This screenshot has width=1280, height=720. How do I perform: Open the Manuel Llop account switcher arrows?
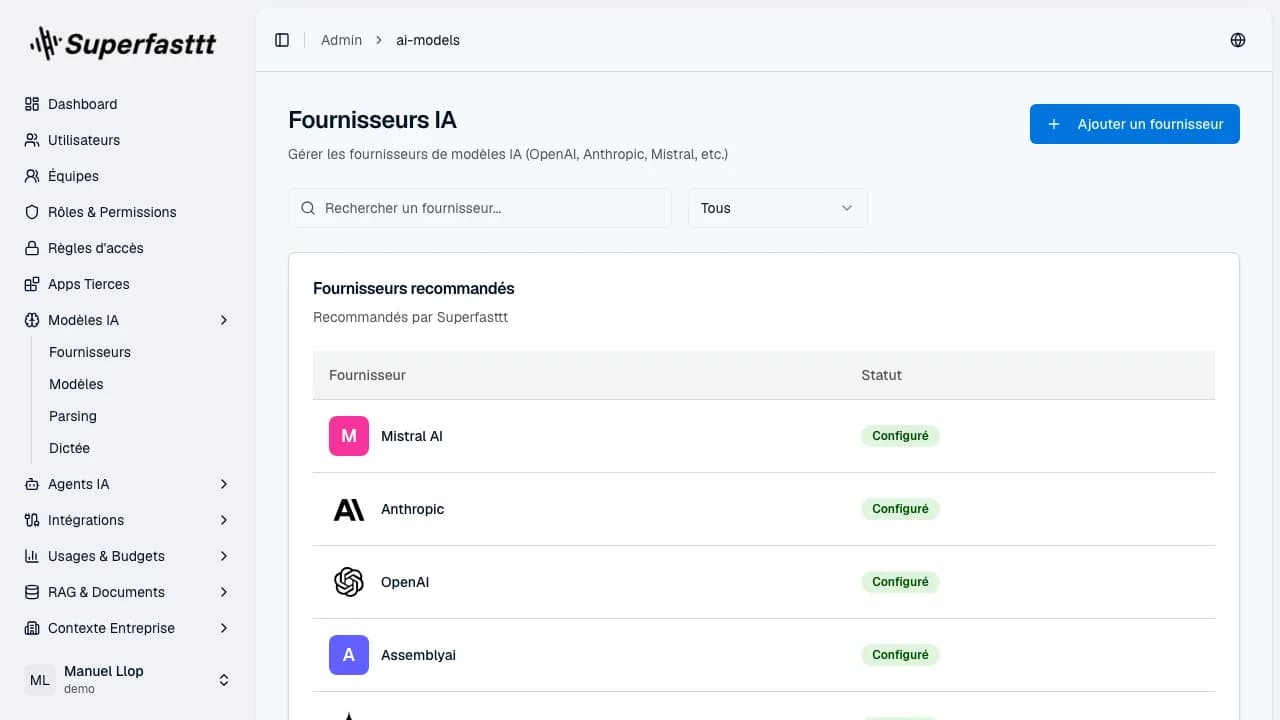click(x=224, y=680)
